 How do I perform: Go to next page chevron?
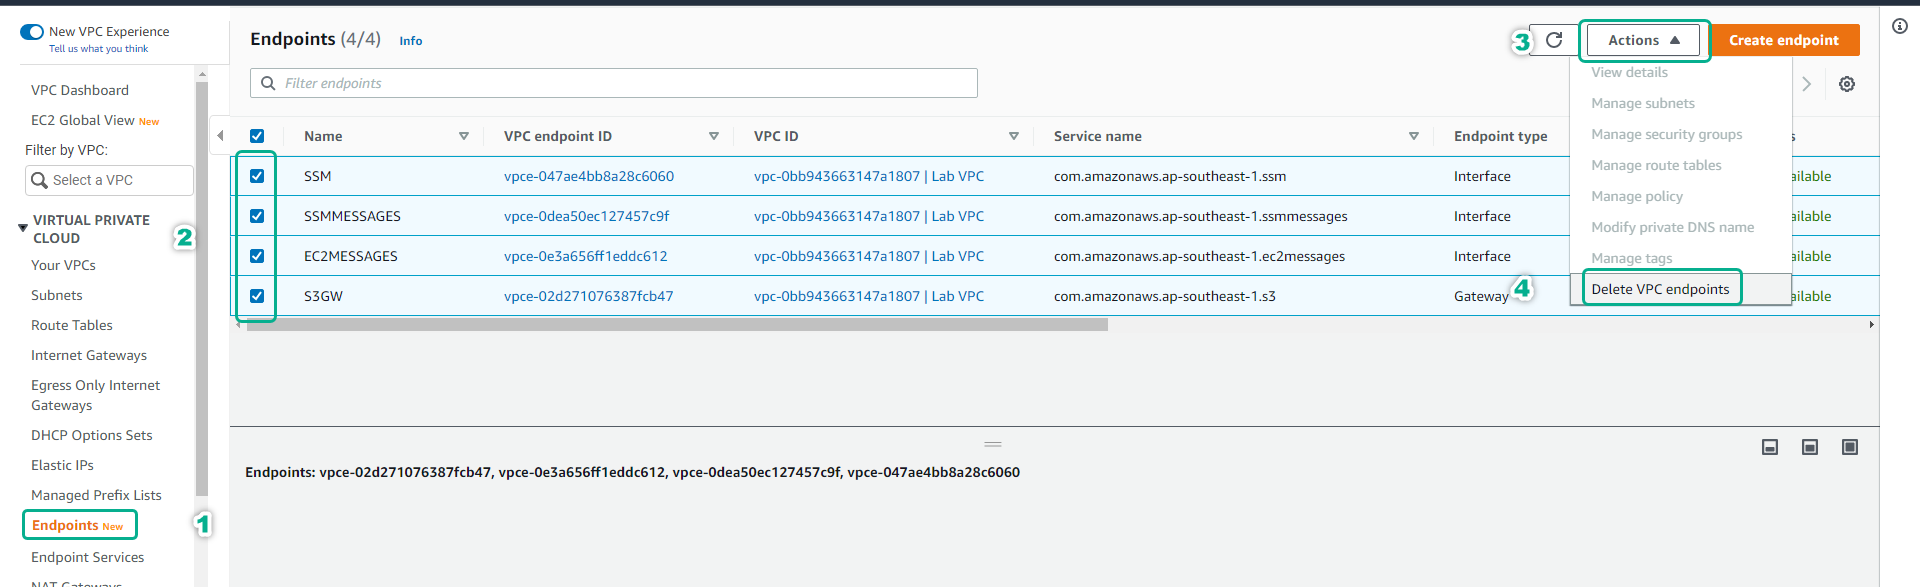tap(1807, 84)
